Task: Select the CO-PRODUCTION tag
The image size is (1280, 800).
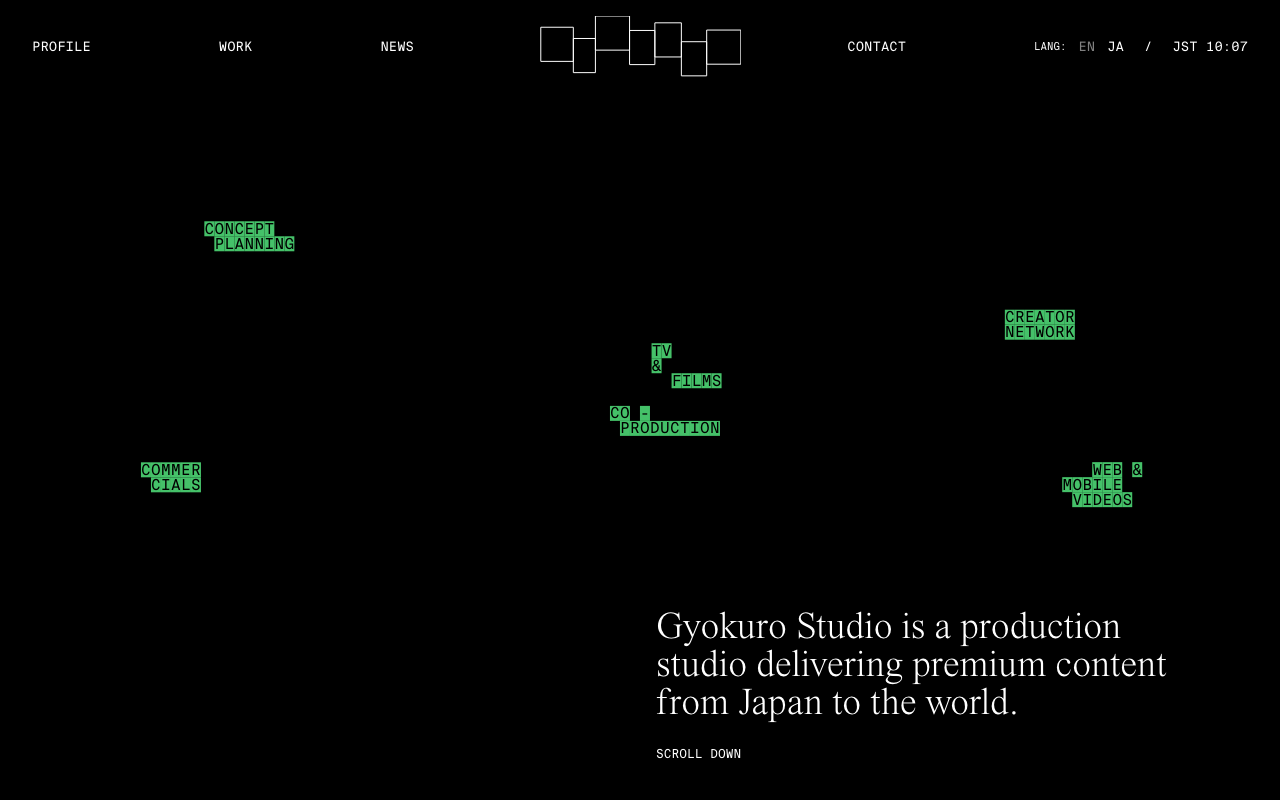Action: pyautogui.click(x=665, y=421)
